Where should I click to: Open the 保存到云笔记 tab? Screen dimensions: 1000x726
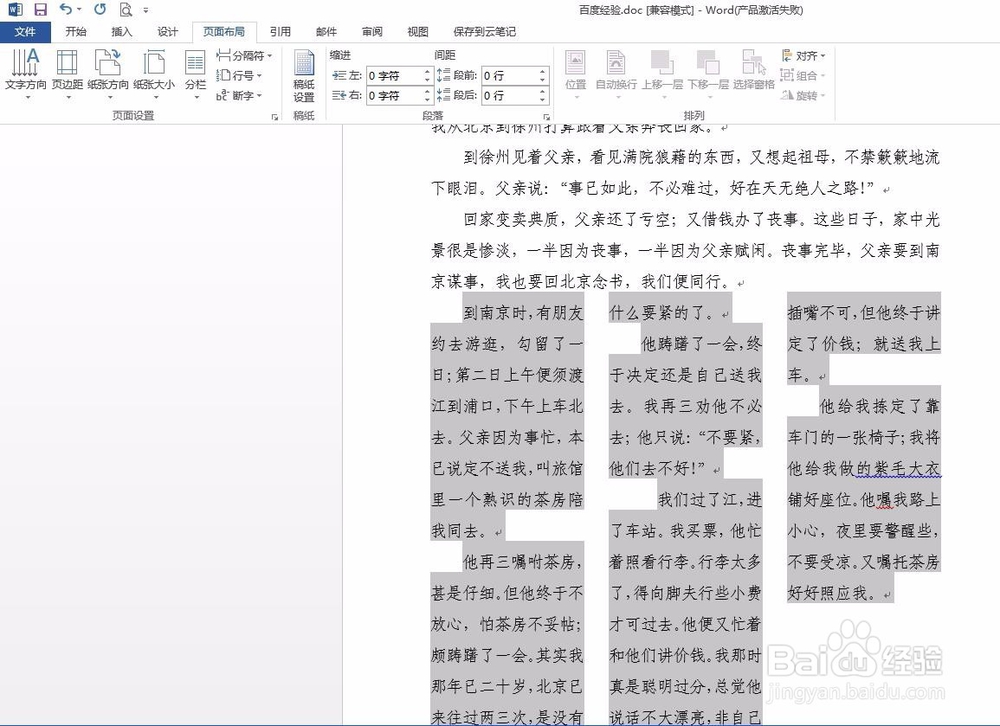[485, 32]
